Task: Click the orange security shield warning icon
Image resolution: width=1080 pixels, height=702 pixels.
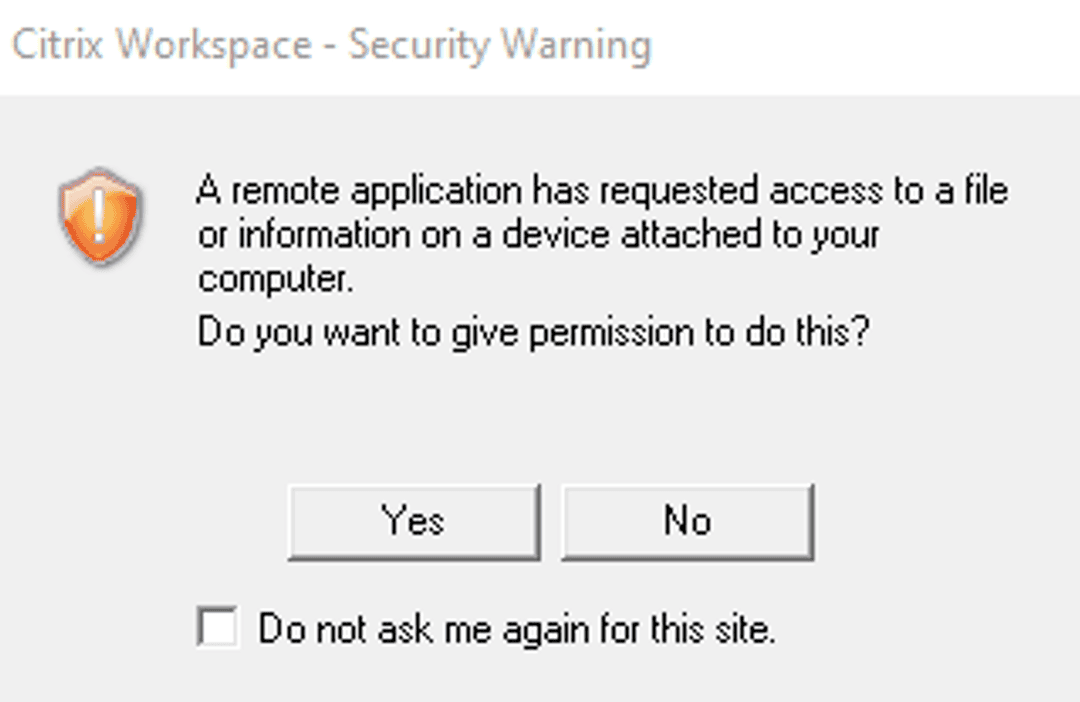Action: (x=101, y=217)
